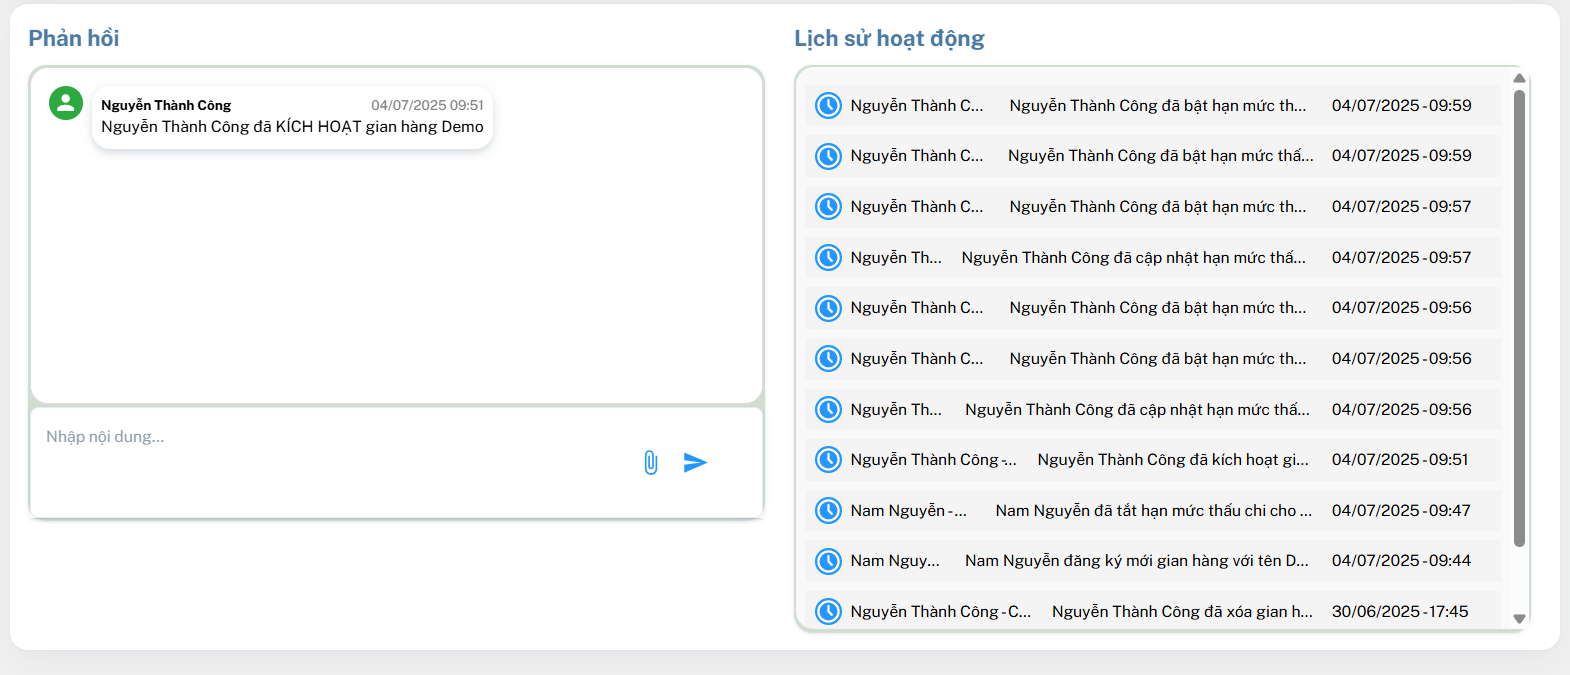1570x675 pixels.
Task: Open 'Nam Nguyễn đã tắt hạn mức thấu chi' entry
Action: pos(1153,511)
